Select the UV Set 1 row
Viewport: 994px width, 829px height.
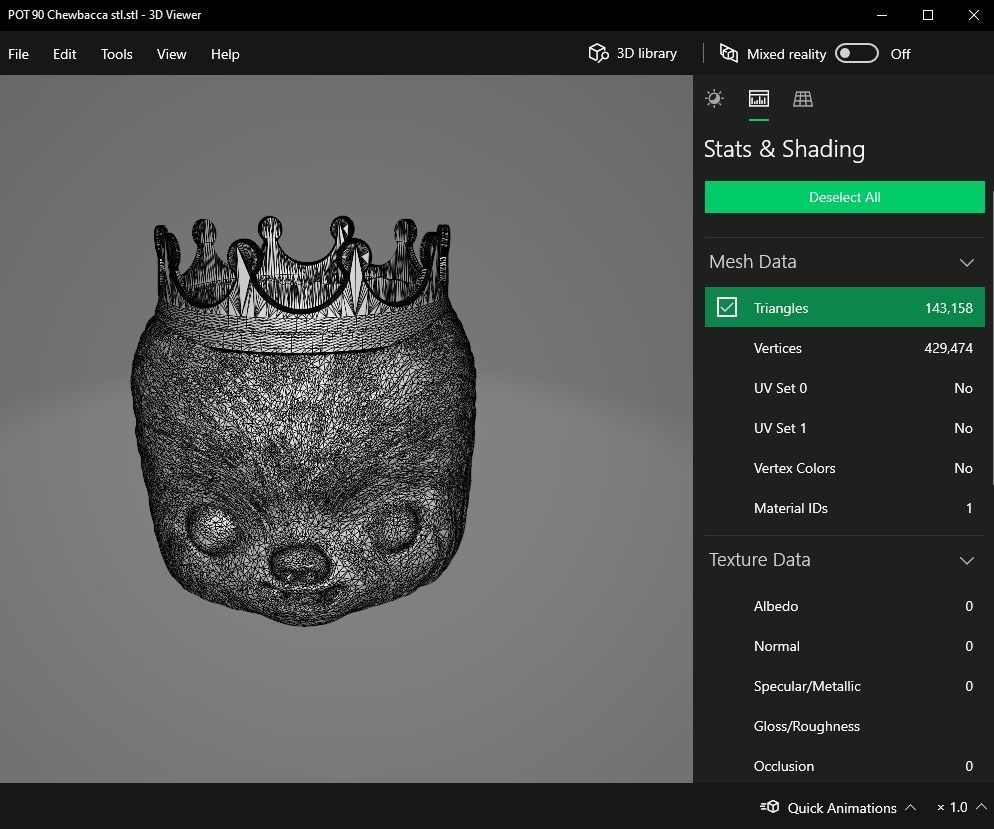(844, 428)
